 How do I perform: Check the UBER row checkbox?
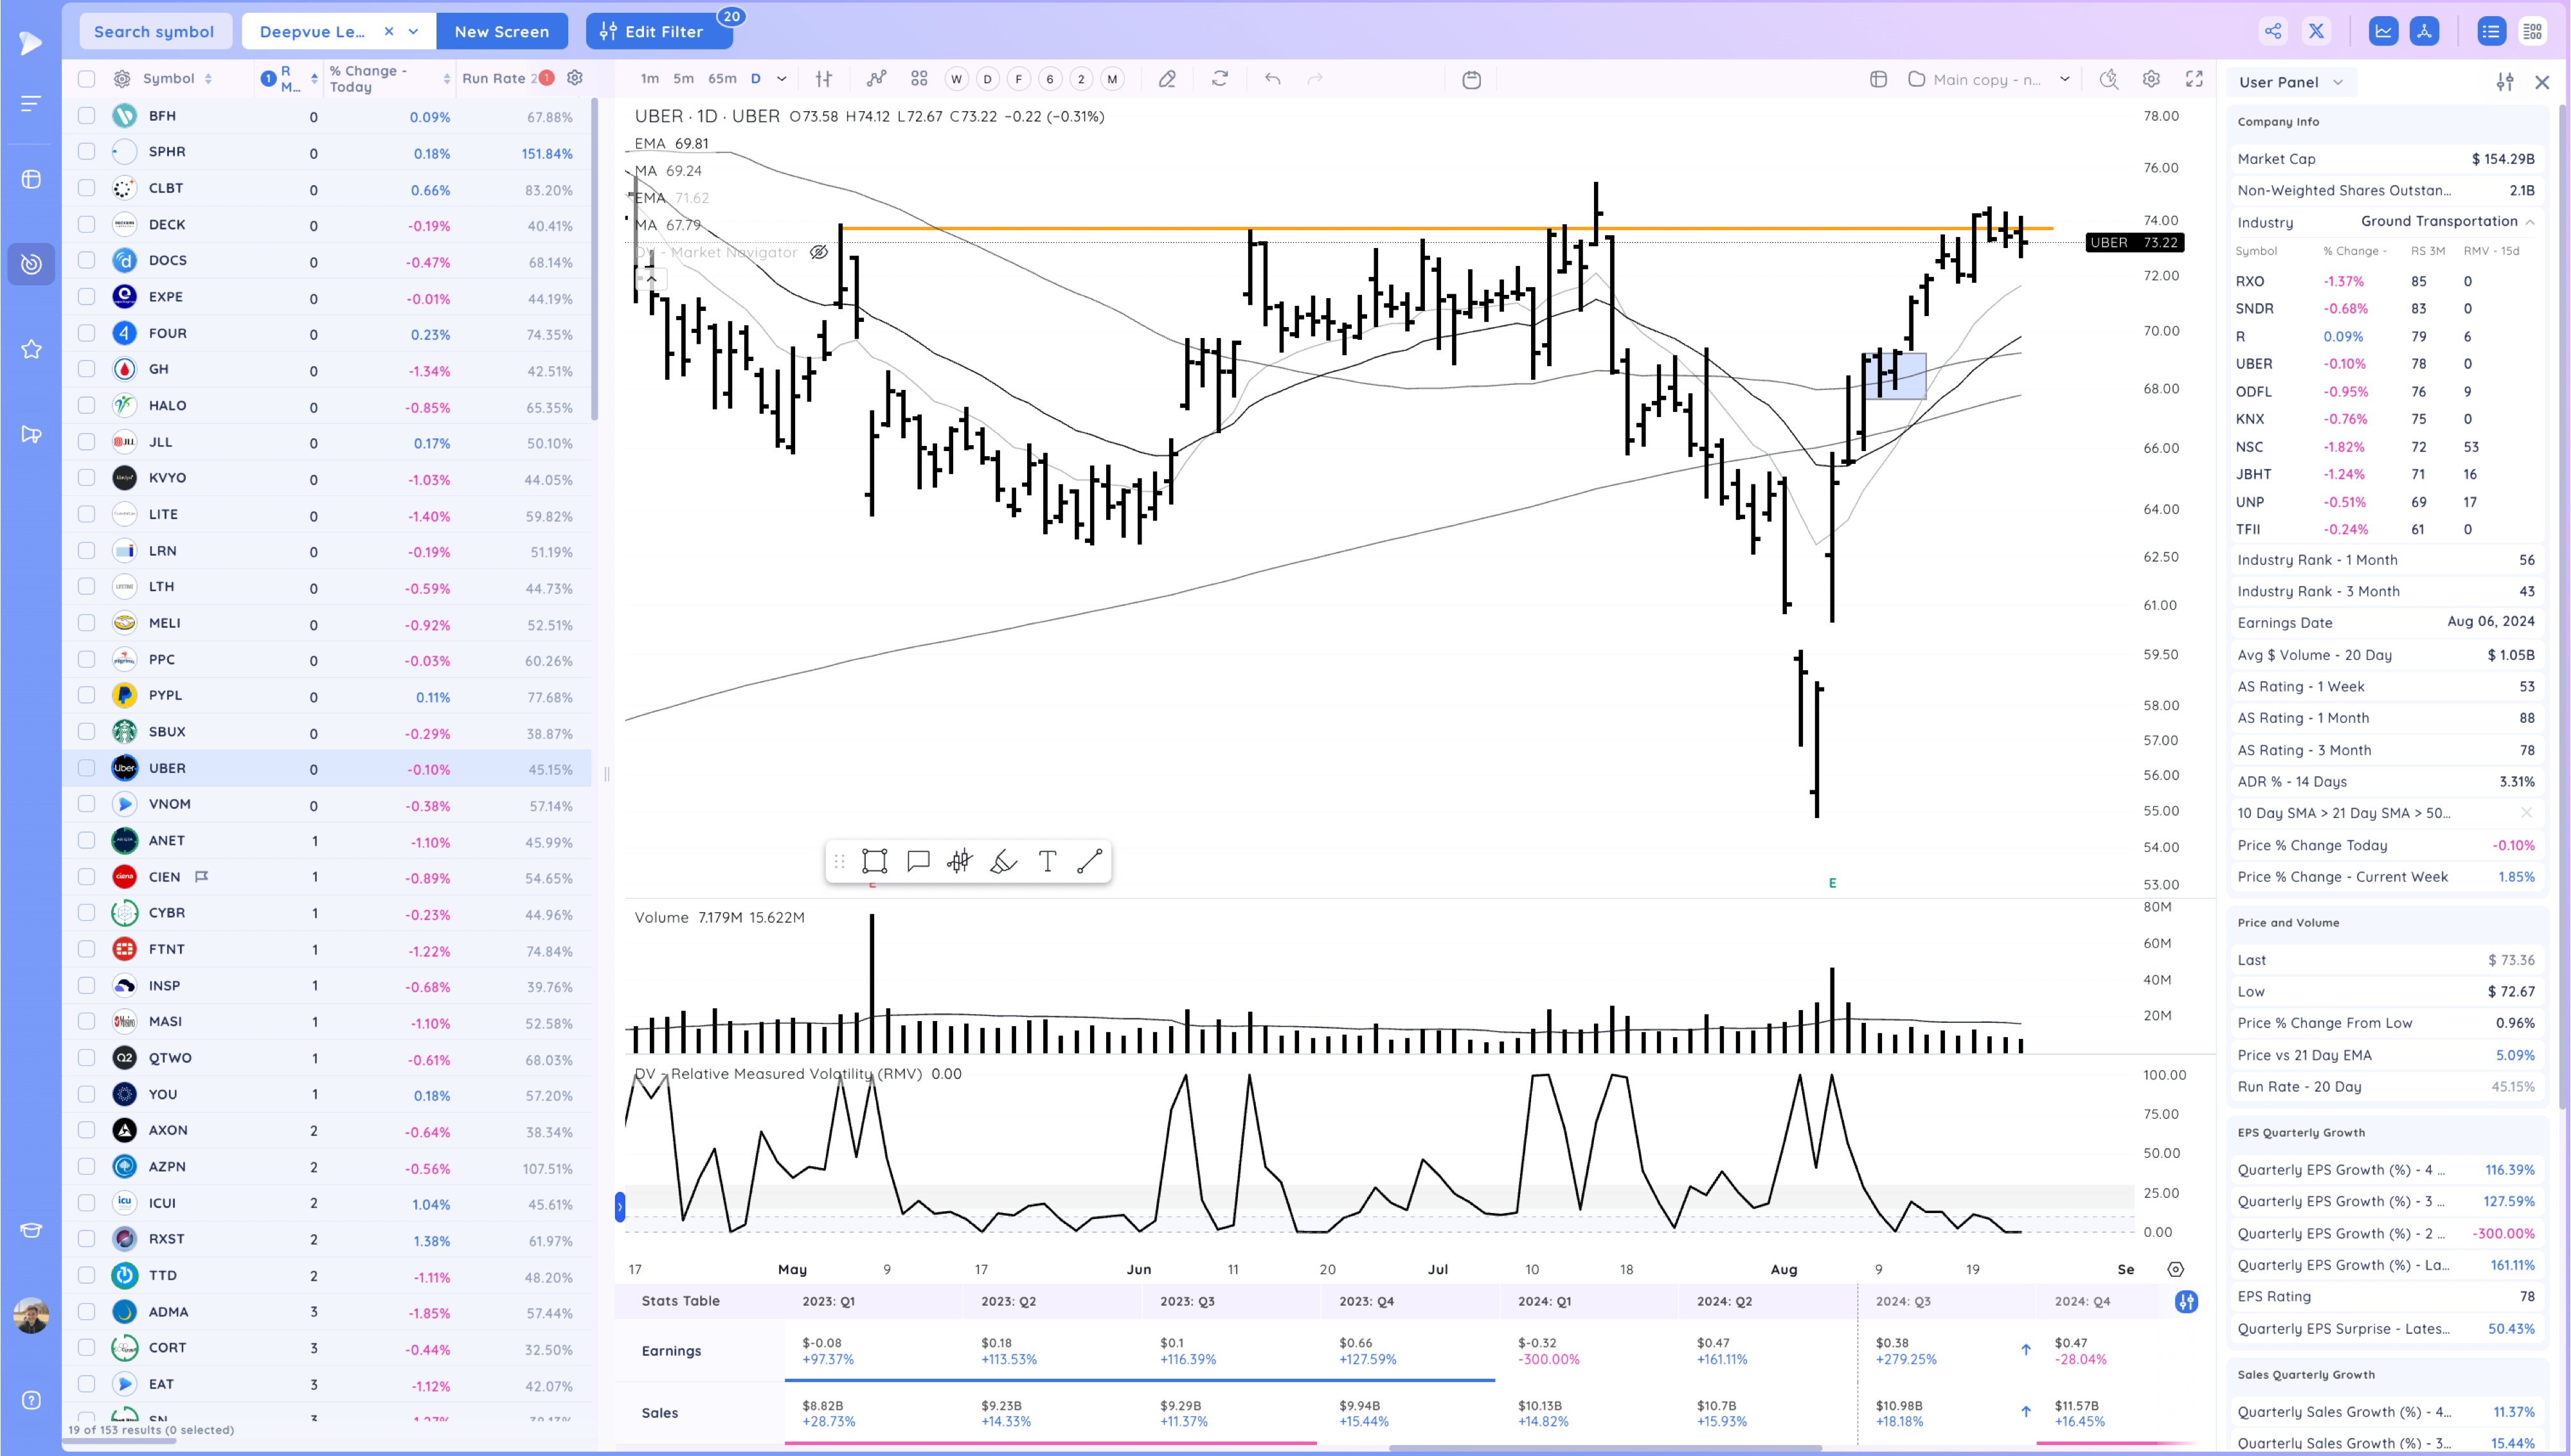coord(87,768)
